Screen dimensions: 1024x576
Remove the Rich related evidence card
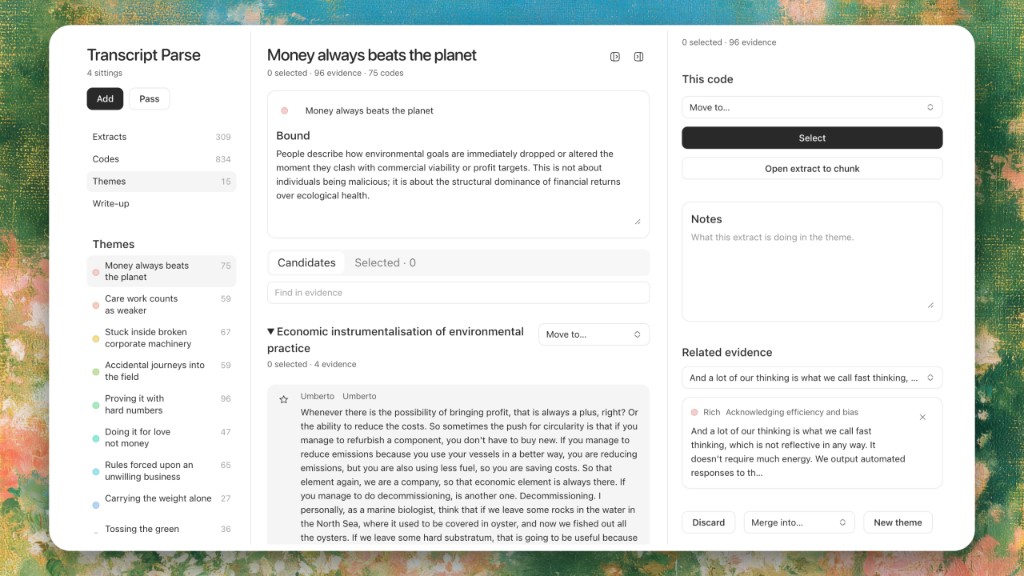(922, 417)
